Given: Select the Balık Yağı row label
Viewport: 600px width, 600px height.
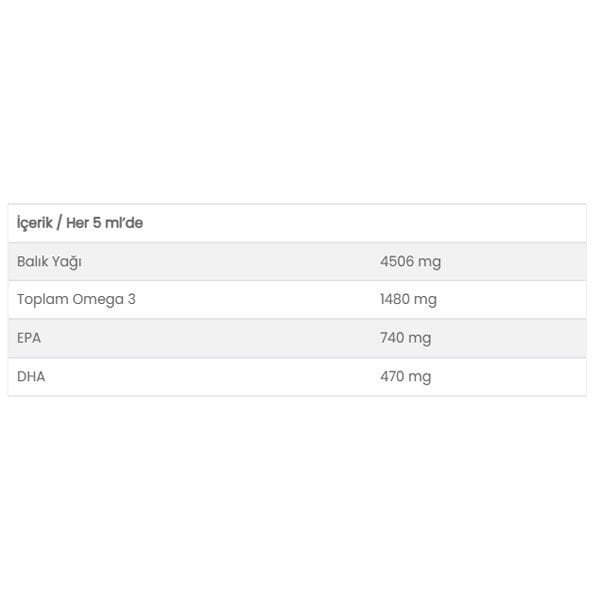Looking at the screenshot, I should pos(50,262).
